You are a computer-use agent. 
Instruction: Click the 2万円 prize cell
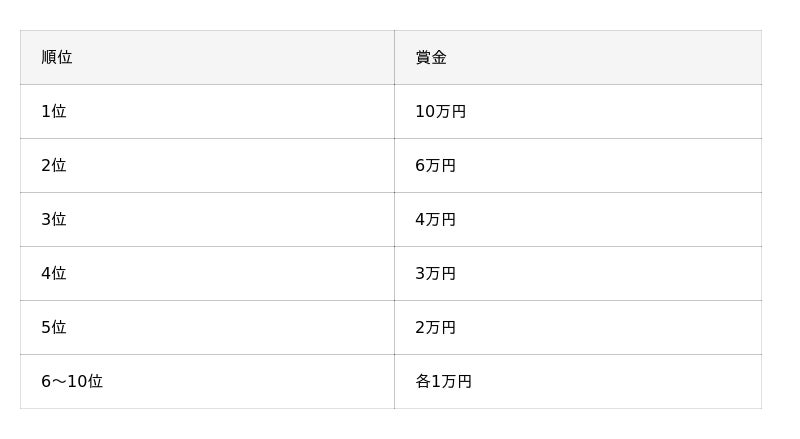point(435,327)
